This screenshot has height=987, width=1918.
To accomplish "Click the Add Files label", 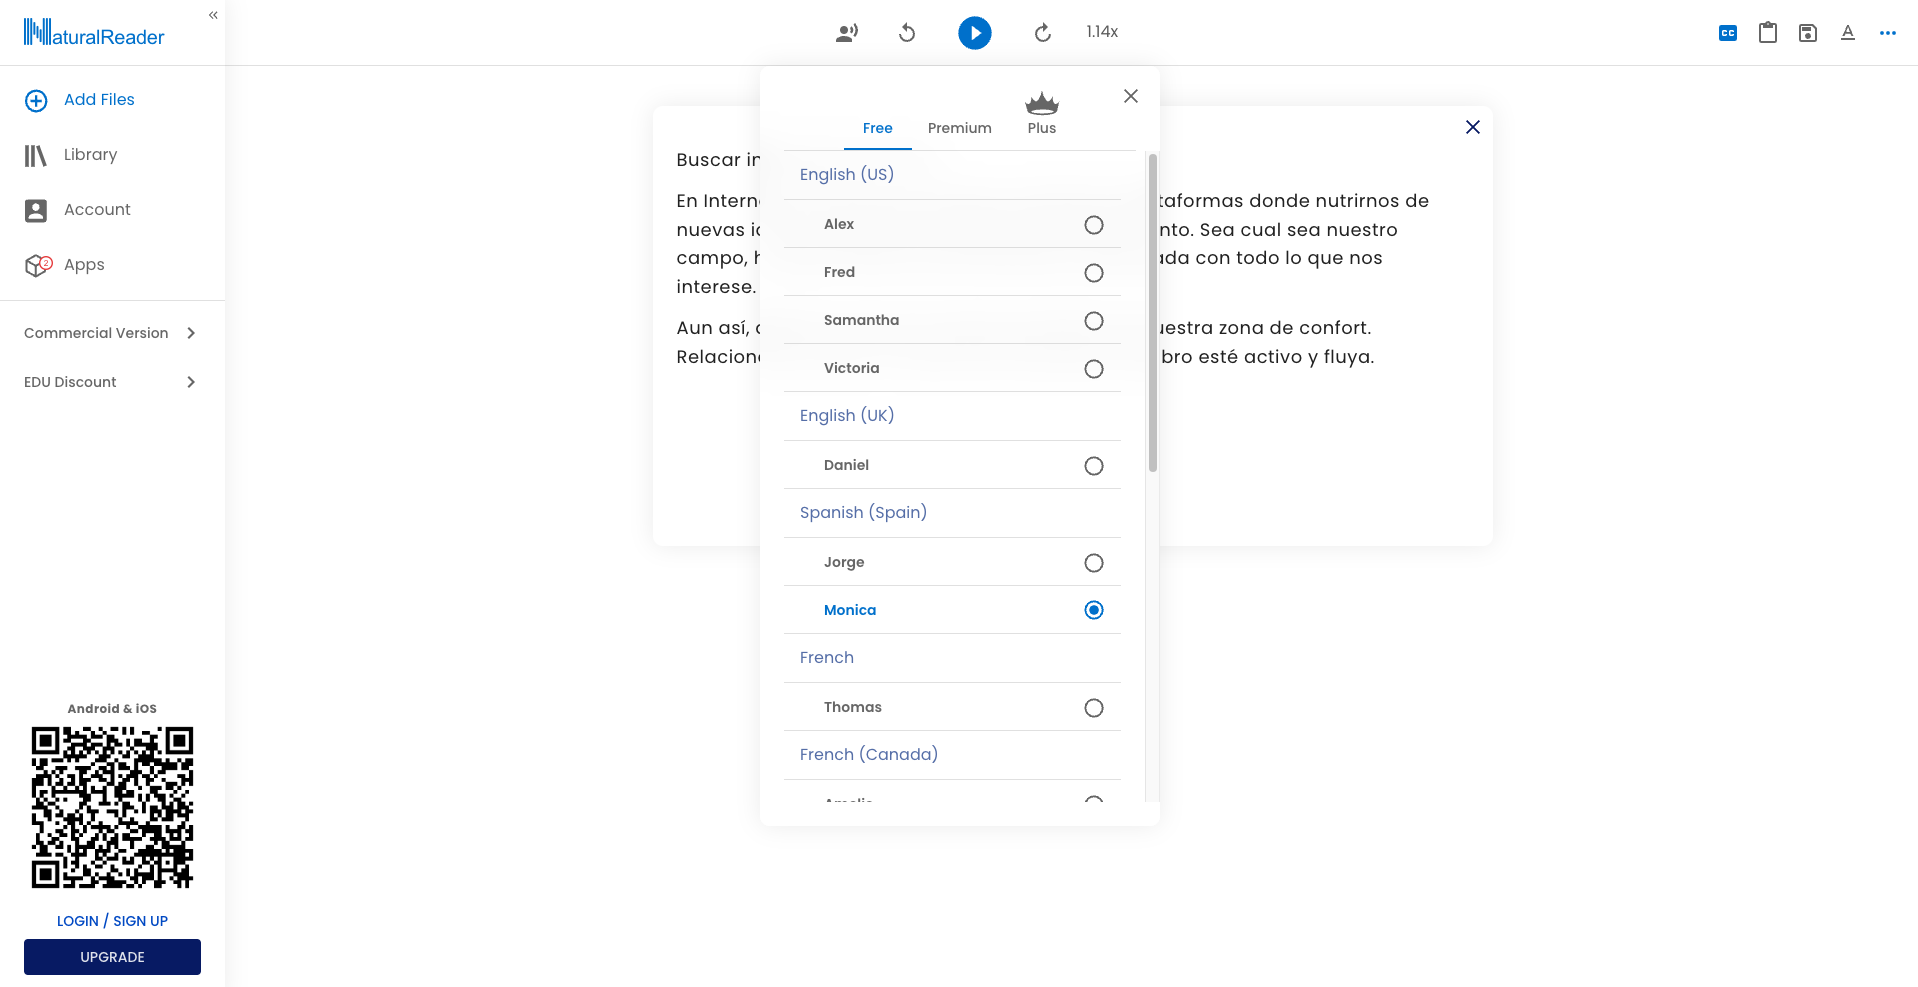I will pyautogui.click(x=99, y=99).
